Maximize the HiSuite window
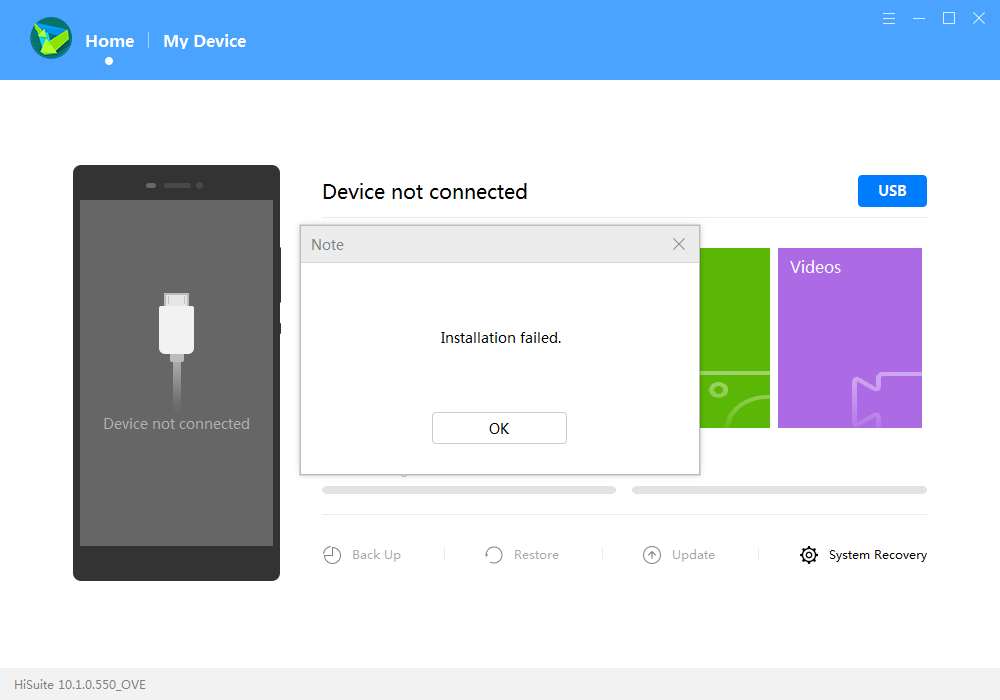 click(x=948, y=18)
